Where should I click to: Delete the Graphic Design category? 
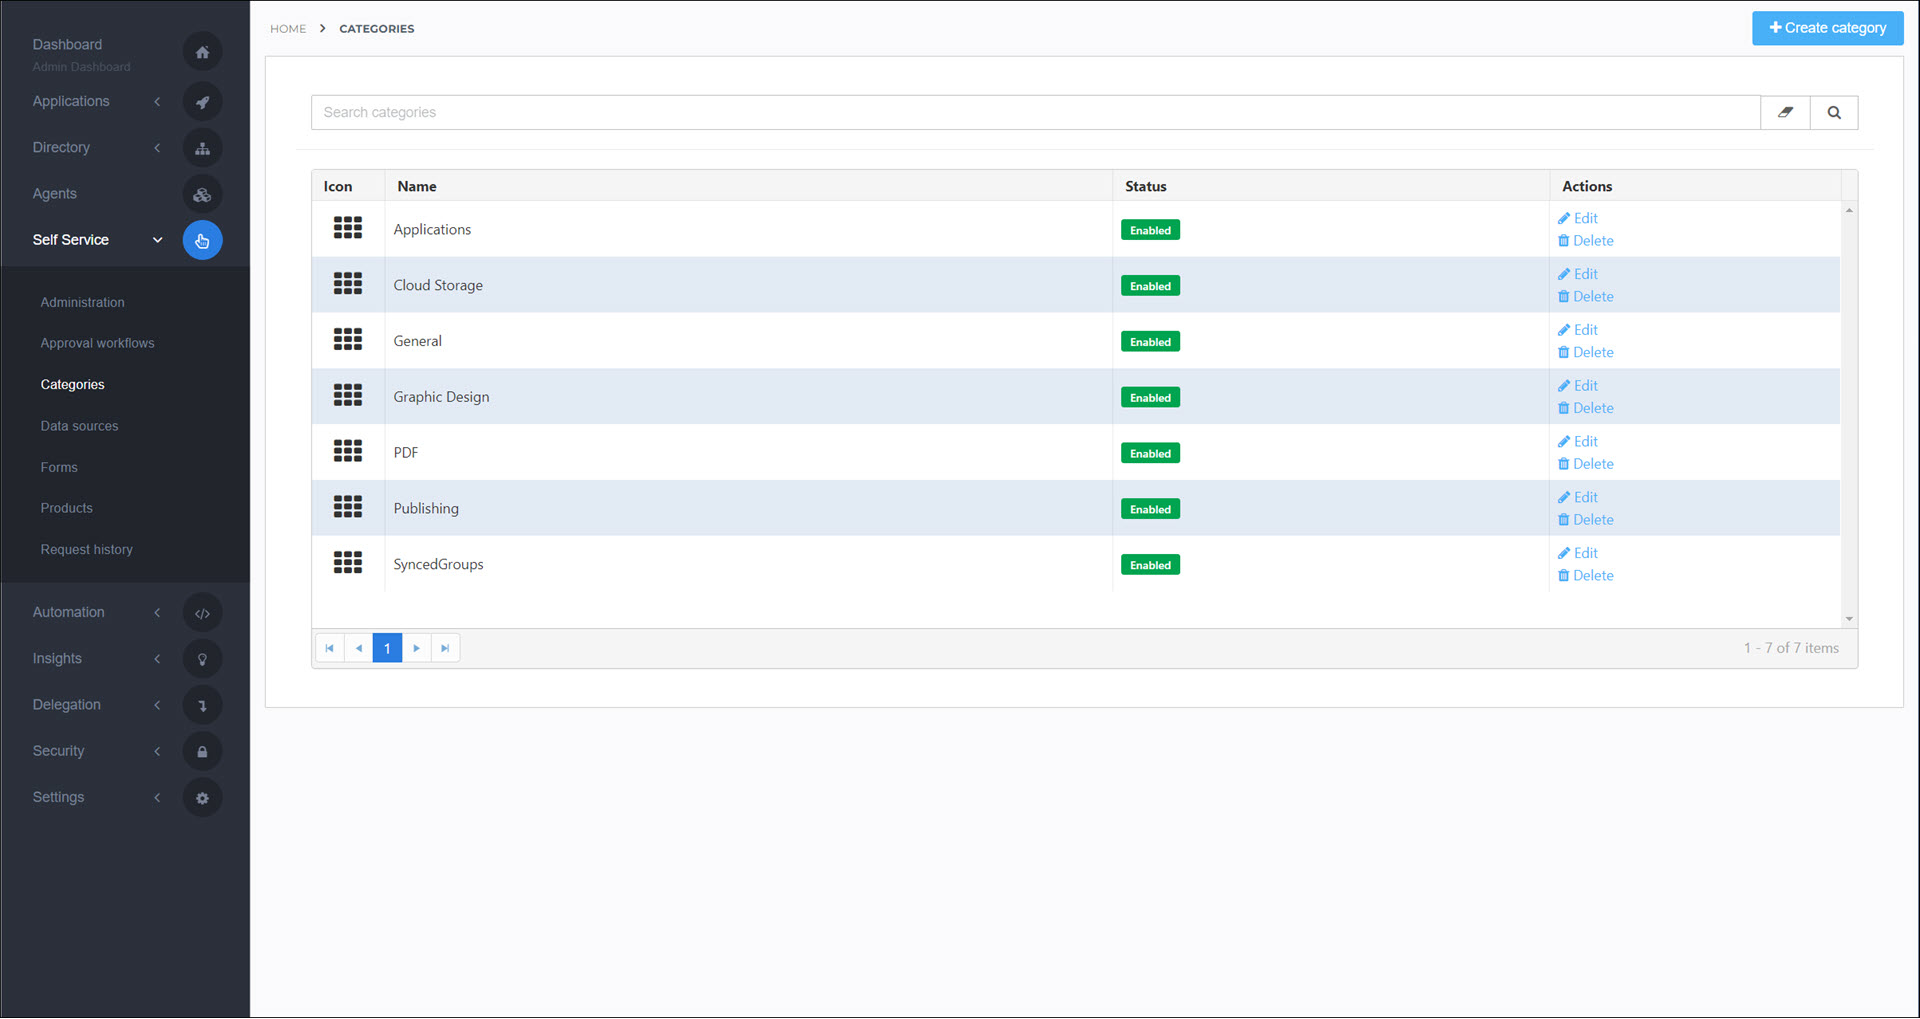[x=1586, y=408]
